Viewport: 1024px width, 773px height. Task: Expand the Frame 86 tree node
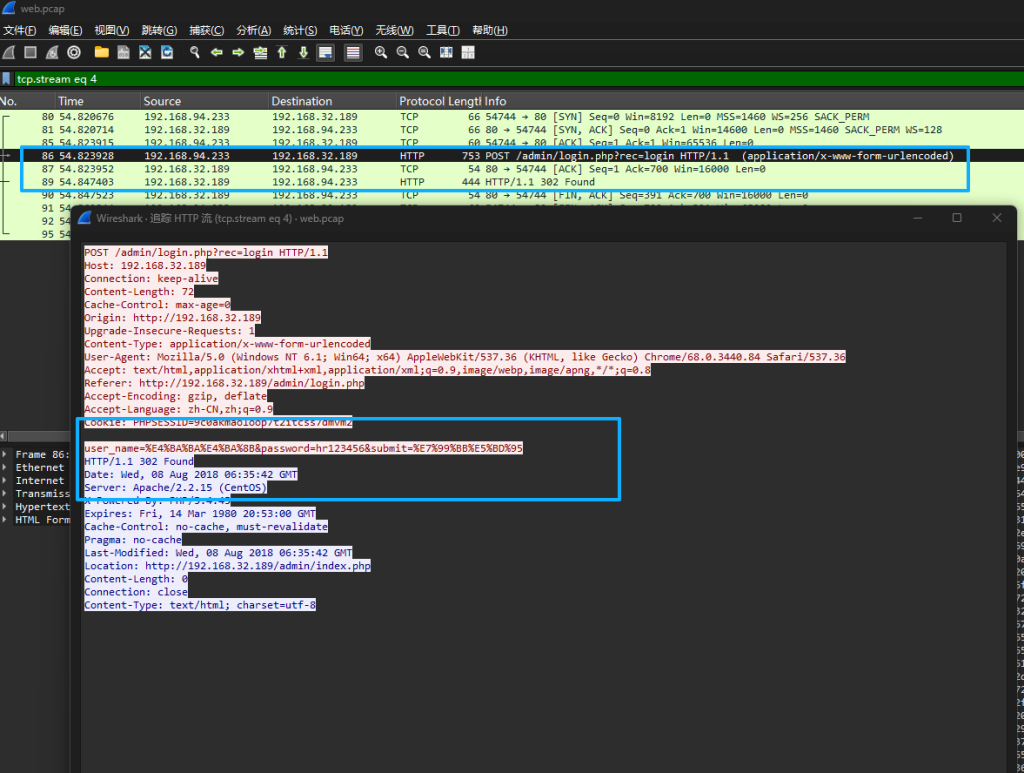click(x=7, y=454)
